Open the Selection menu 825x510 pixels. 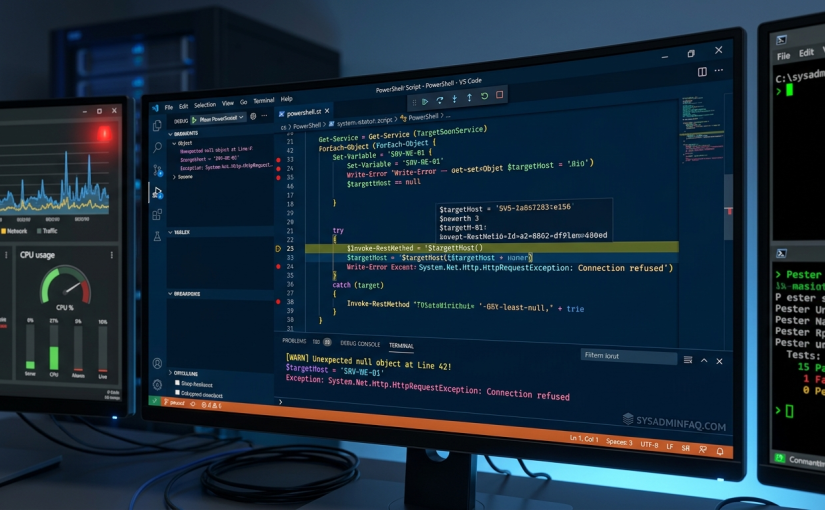[x=205, y=105]
